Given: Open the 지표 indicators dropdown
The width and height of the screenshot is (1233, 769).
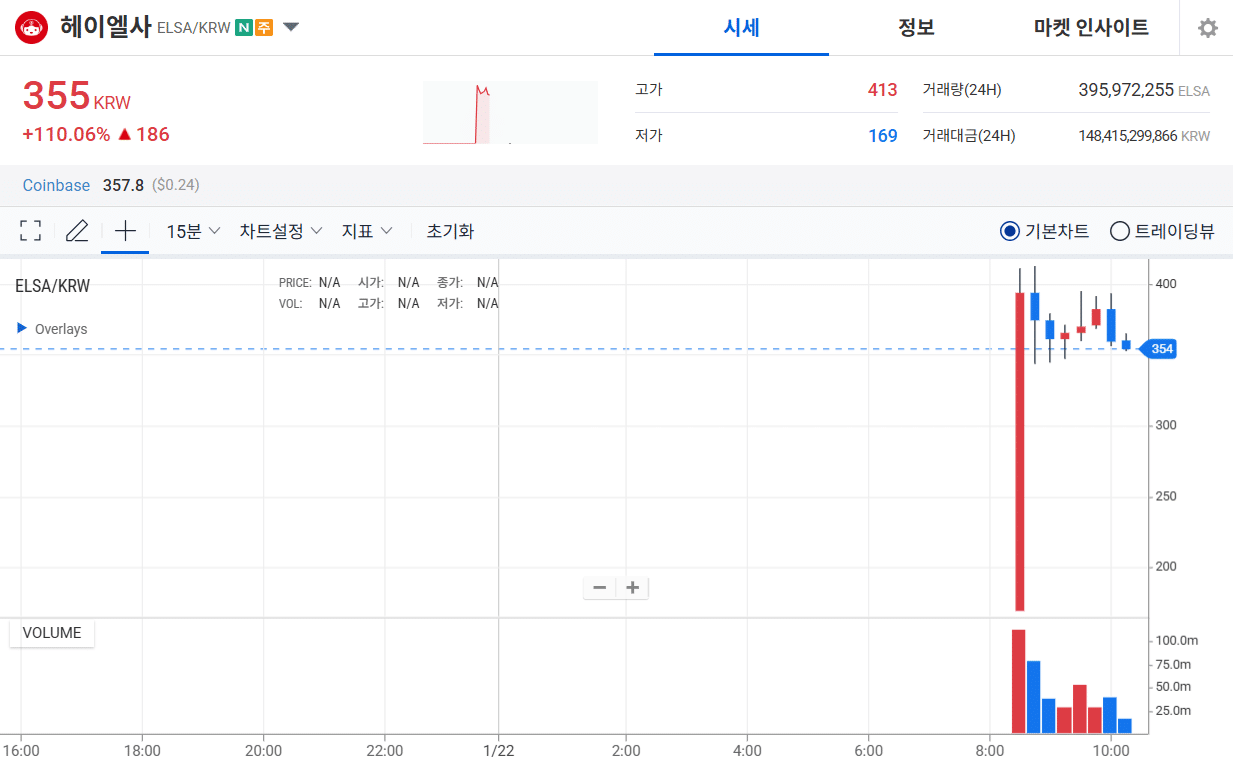Looking at the screenshot, I should pyautogui.click(x=367, y=231).
